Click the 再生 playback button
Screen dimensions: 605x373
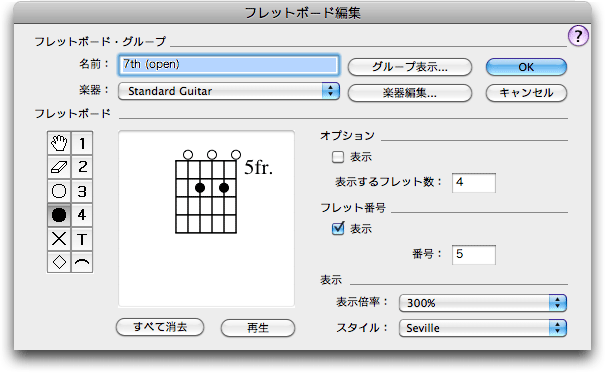coord(258,328)
